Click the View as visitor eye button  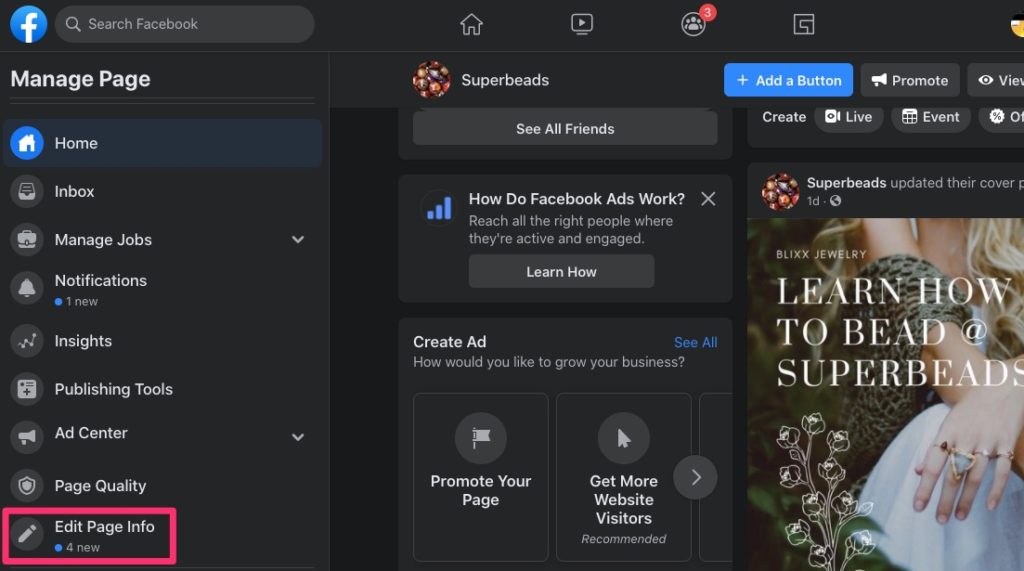click(x=996, y=80)
